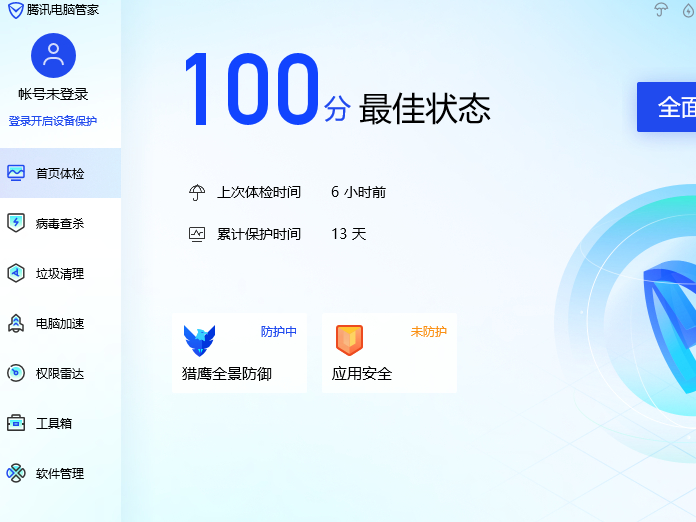The image size is (696, 522).
Task: Open the 应用安全 card
Action: (389, 353)
